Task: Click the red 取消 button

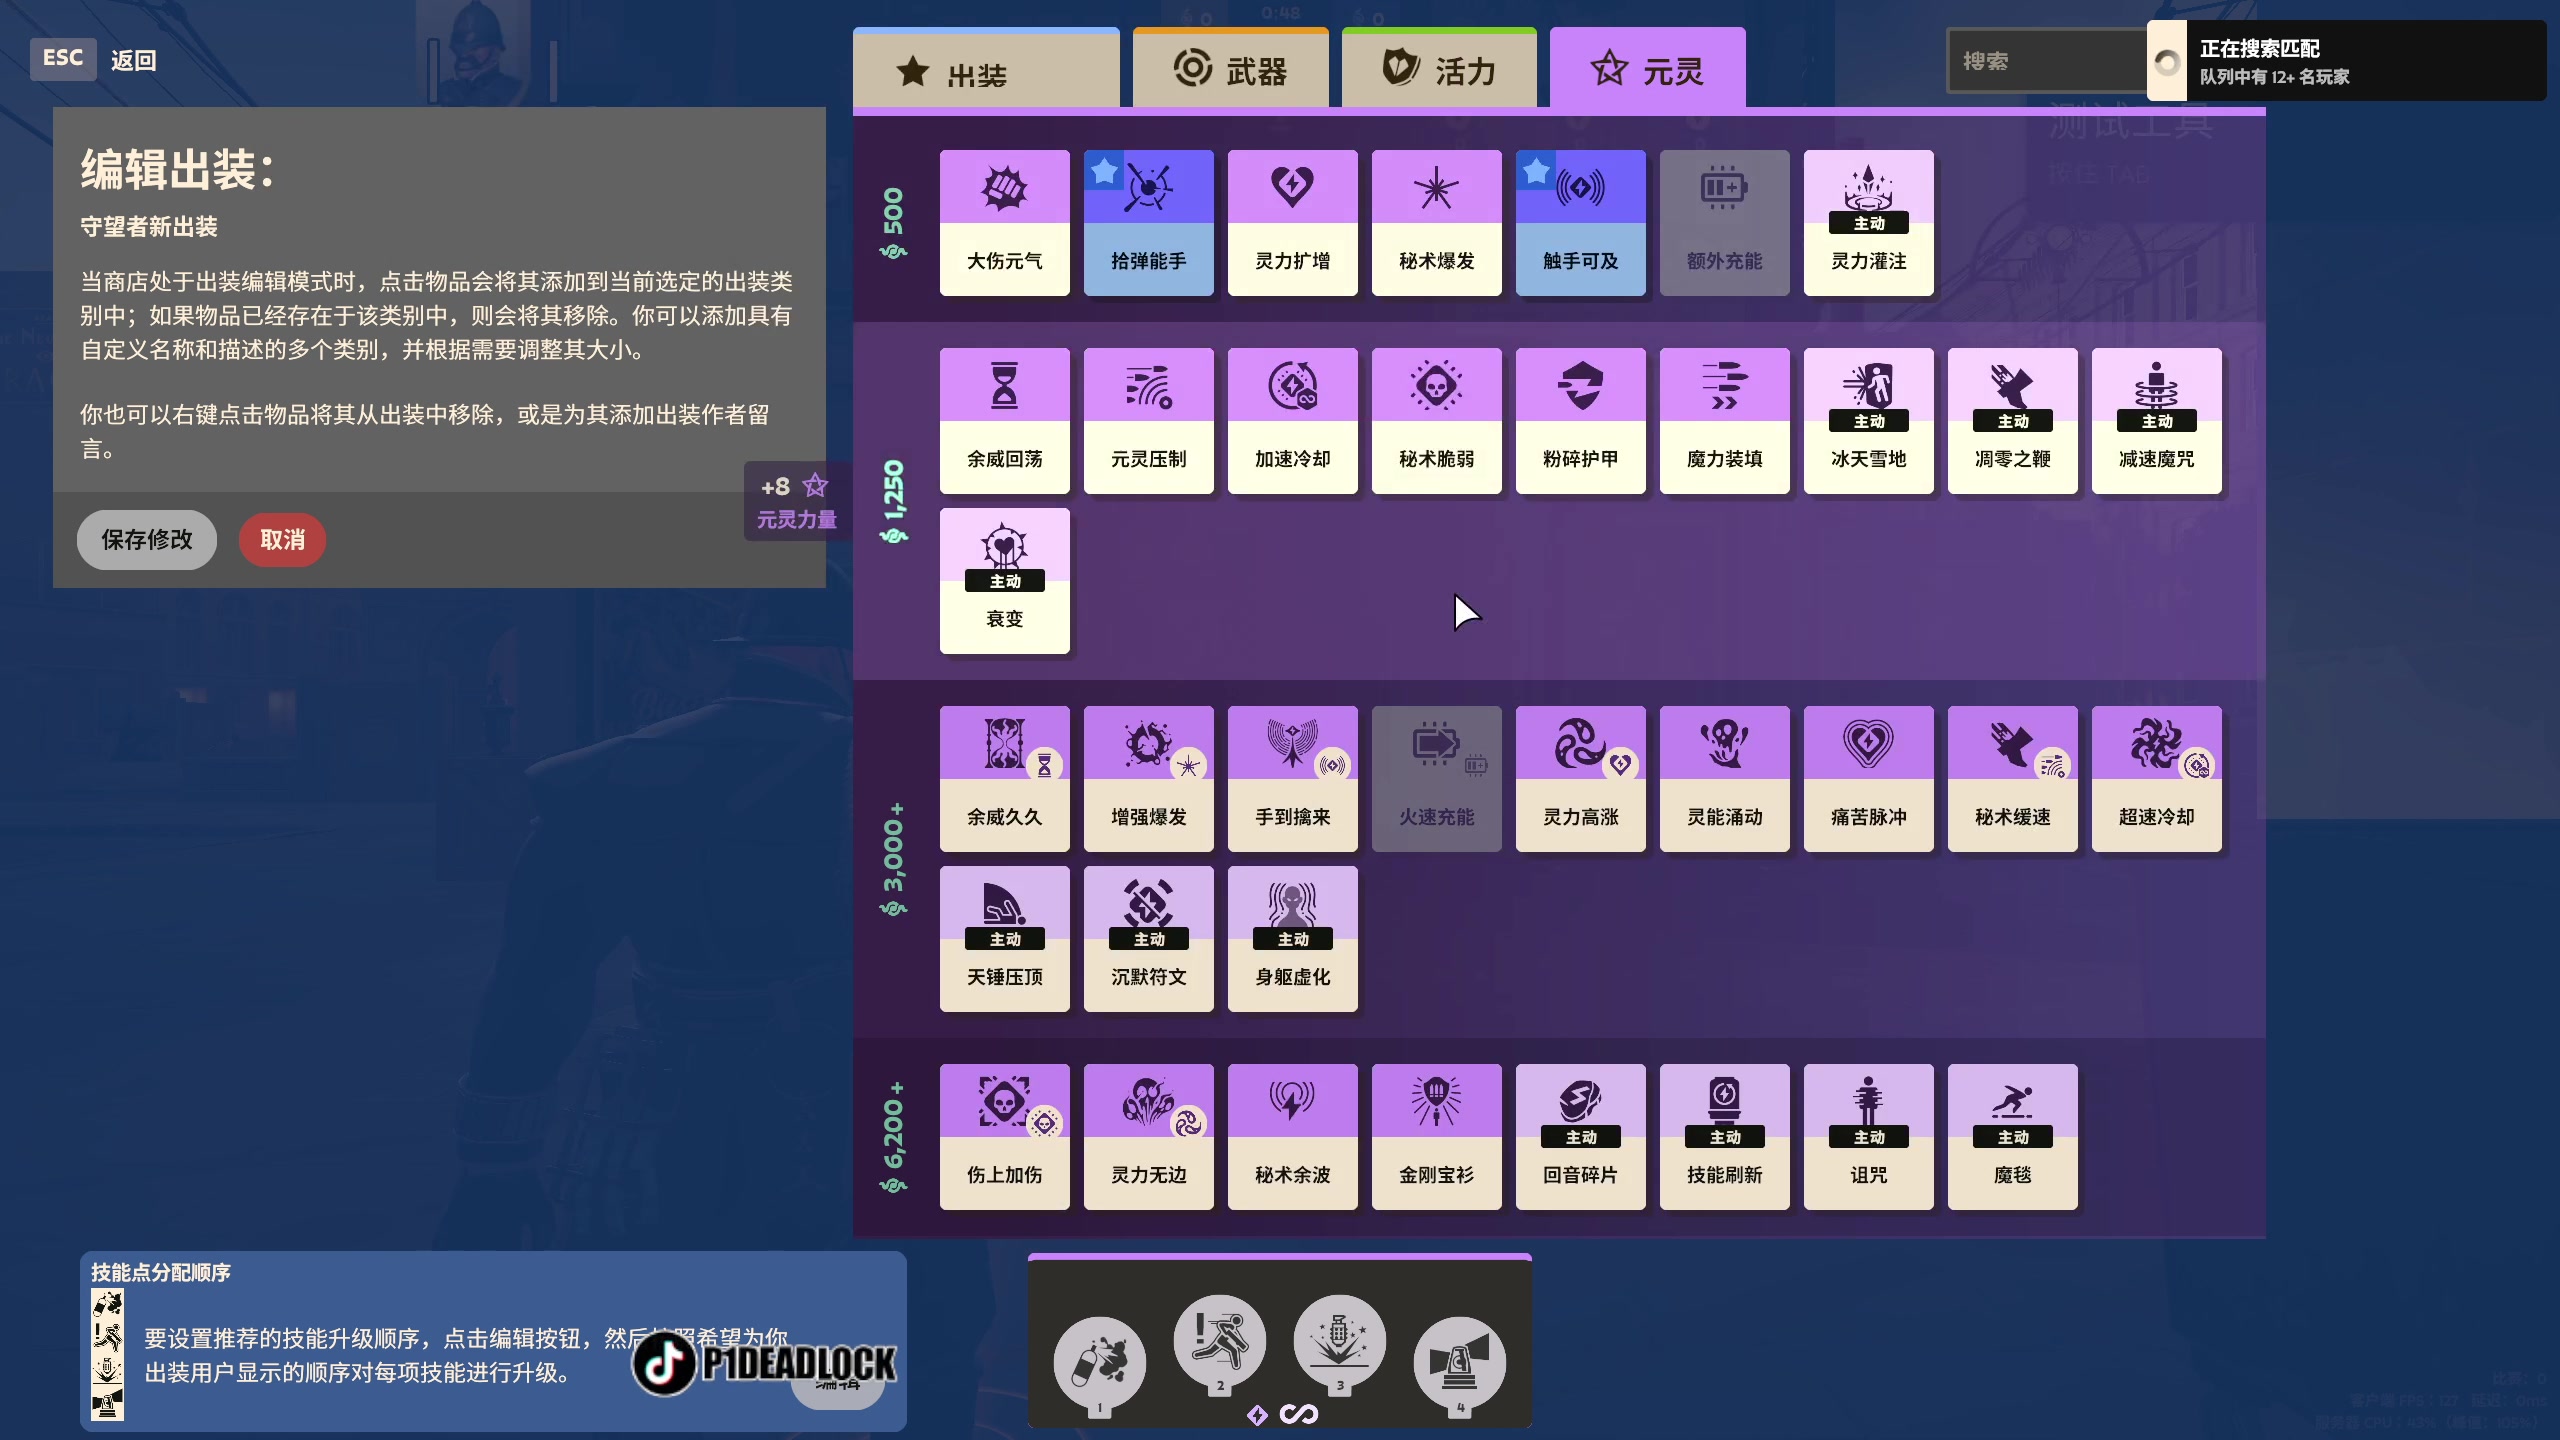Action: [x=282, y=540]
